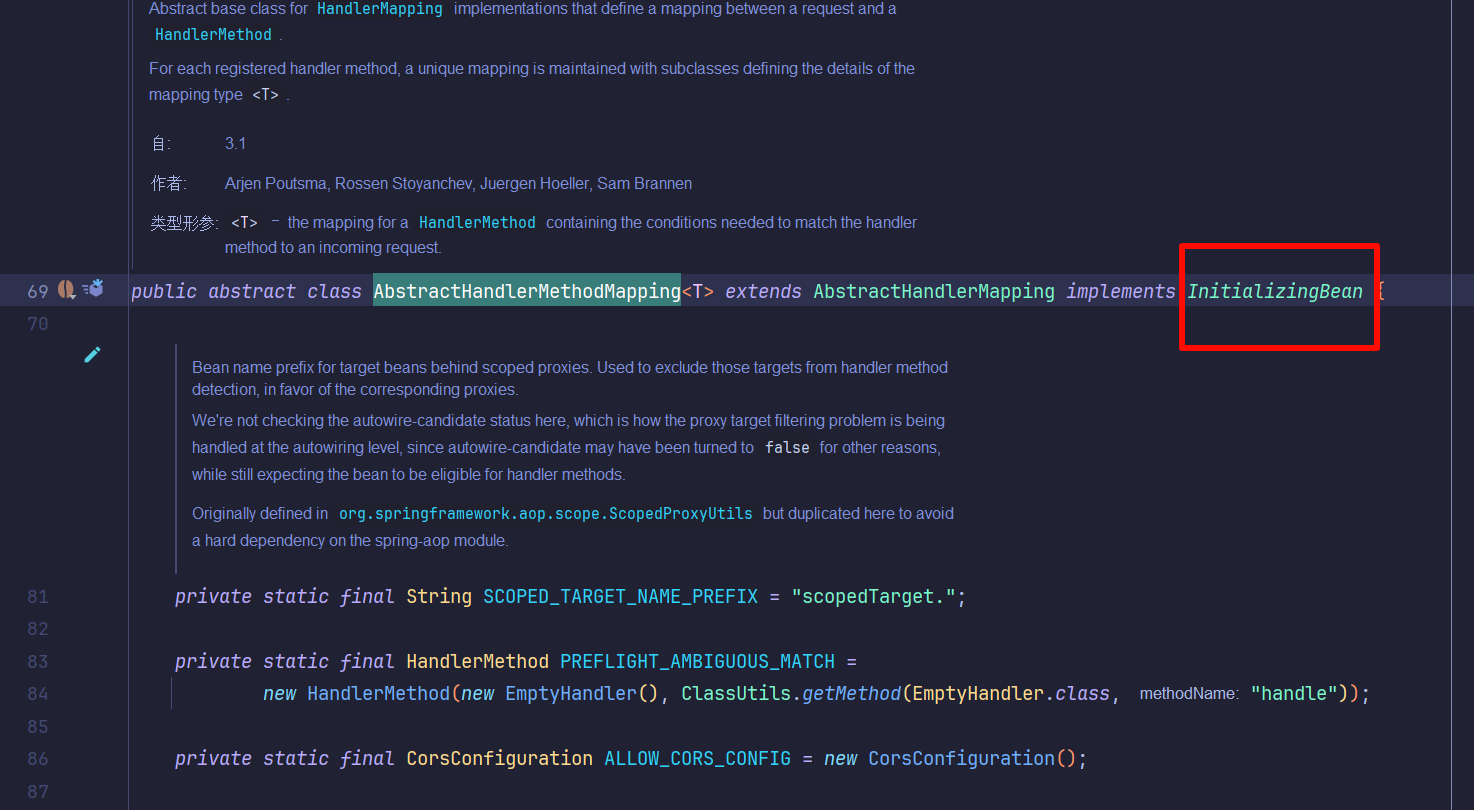Click the <T> code reference after 'mapping type'

[x=265, y=95]
